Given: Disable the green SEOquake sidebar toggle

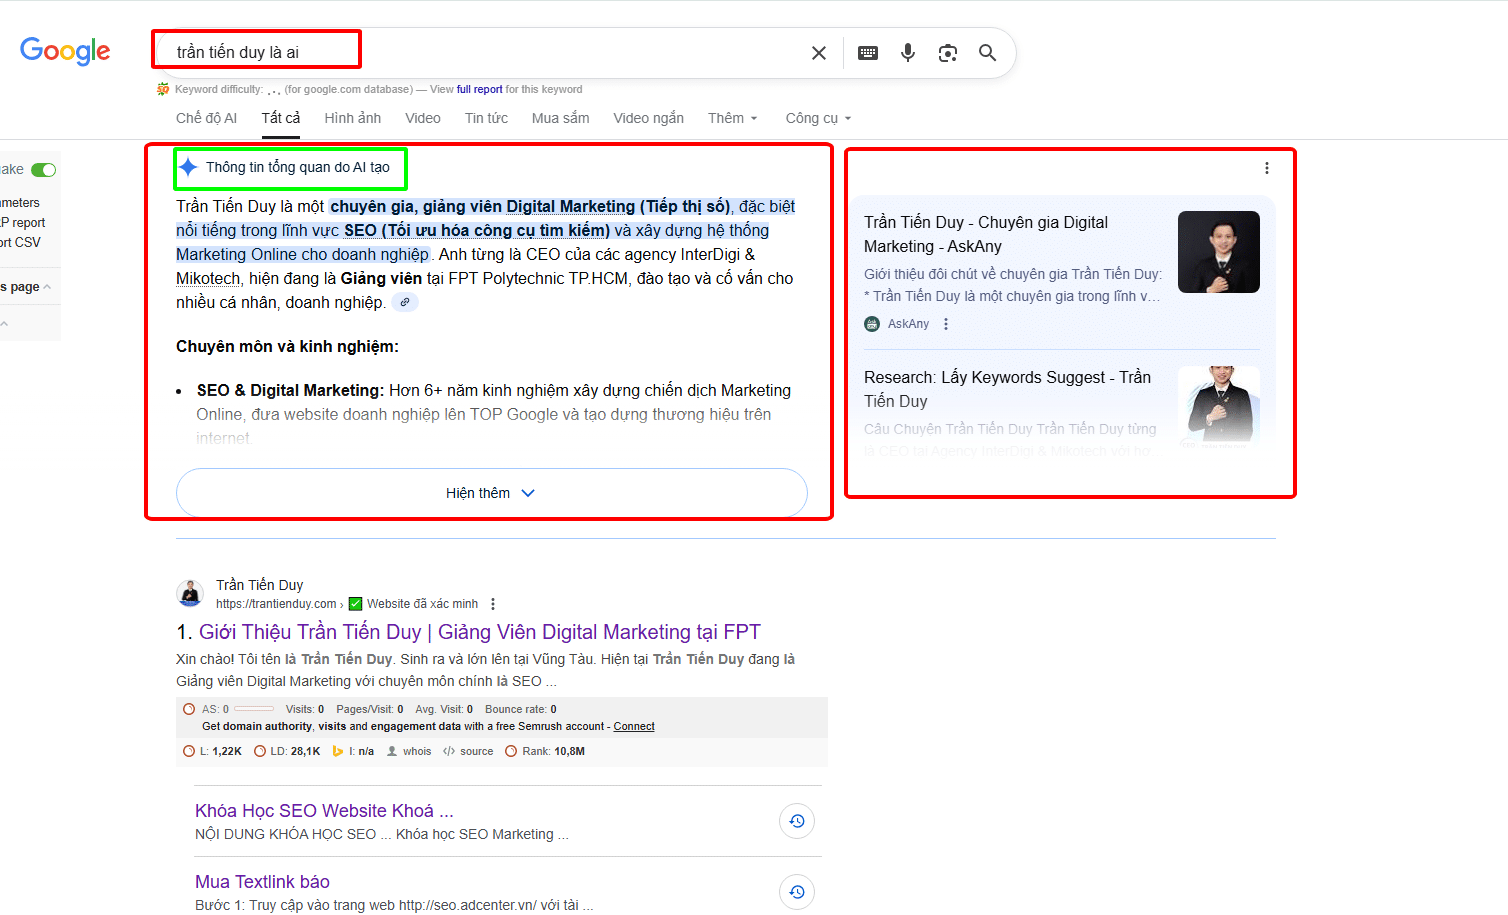Looking at the screenshot, I should [44, 170].
